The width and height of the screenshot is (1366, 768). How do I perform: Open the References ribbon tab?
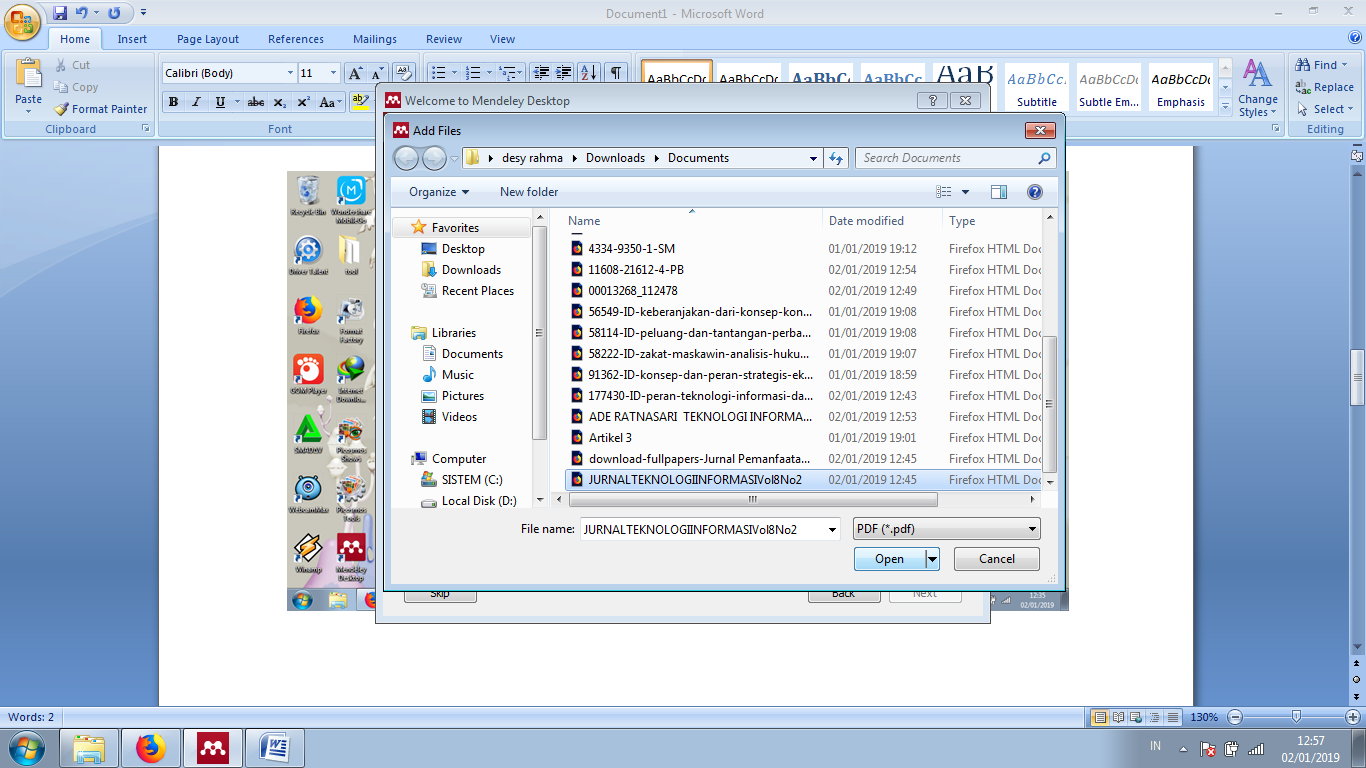tap(296, 39)
